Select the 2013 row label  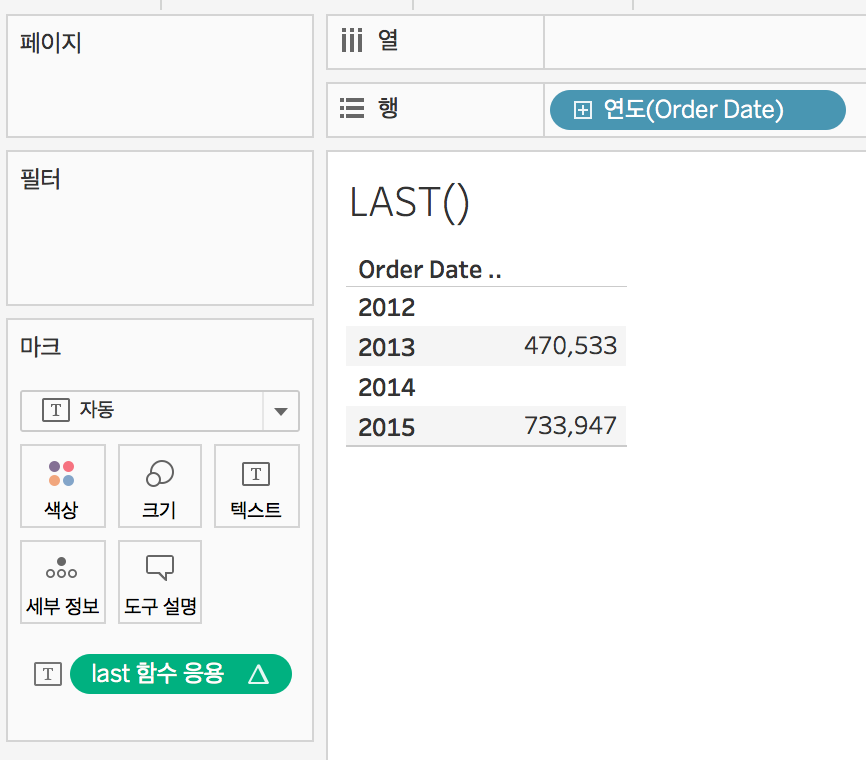coord(387,347)
